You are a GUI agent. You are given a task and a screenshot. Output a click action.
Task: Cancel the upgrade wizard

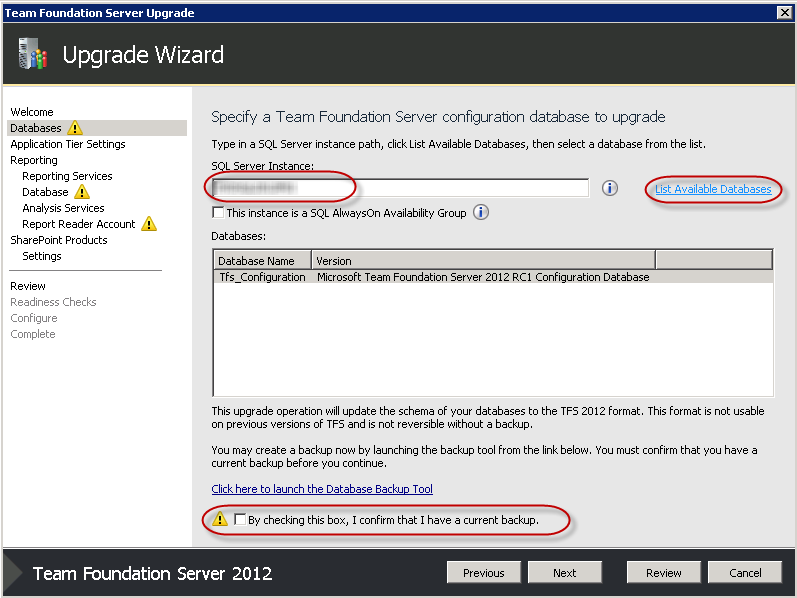click(745, 573)
